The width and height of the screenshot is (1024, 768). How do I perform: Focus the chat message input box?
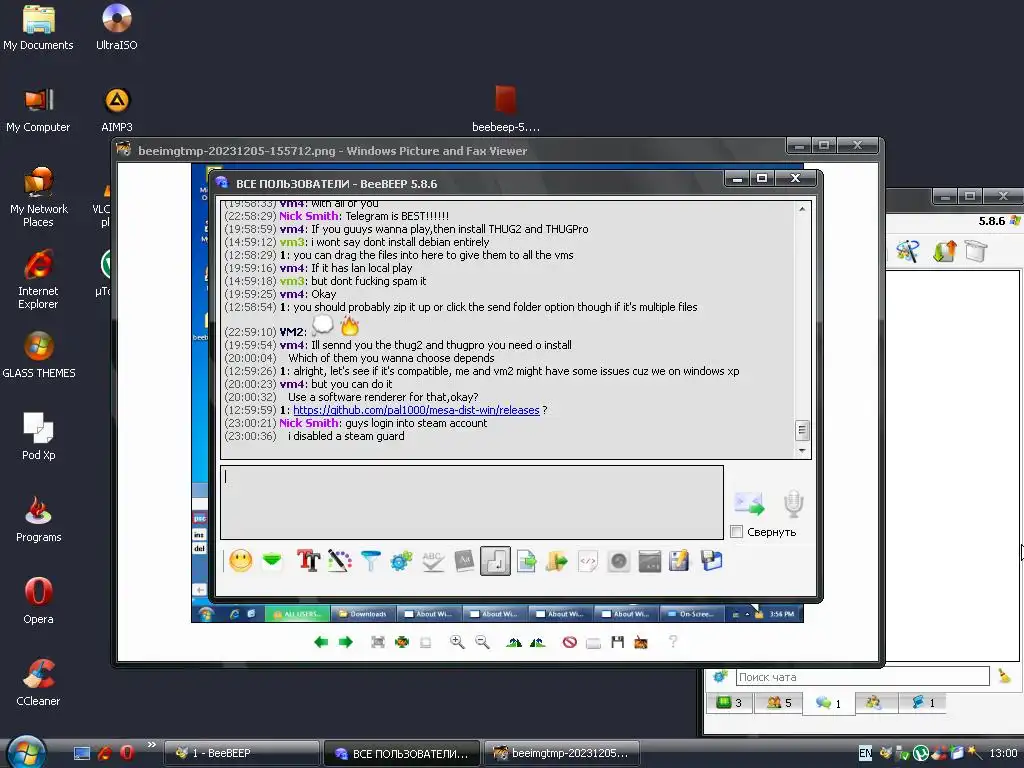472,502
